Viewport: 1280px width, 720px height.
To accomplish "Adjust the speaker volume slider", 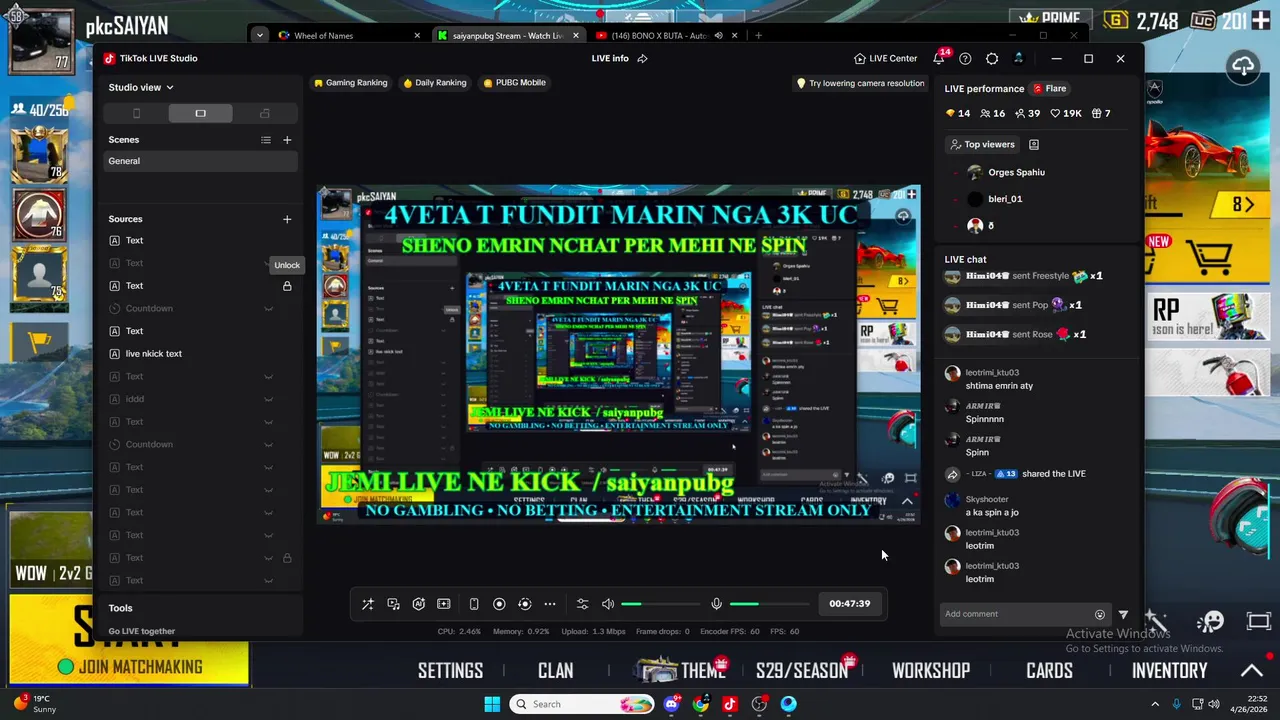I will [660, 604].
